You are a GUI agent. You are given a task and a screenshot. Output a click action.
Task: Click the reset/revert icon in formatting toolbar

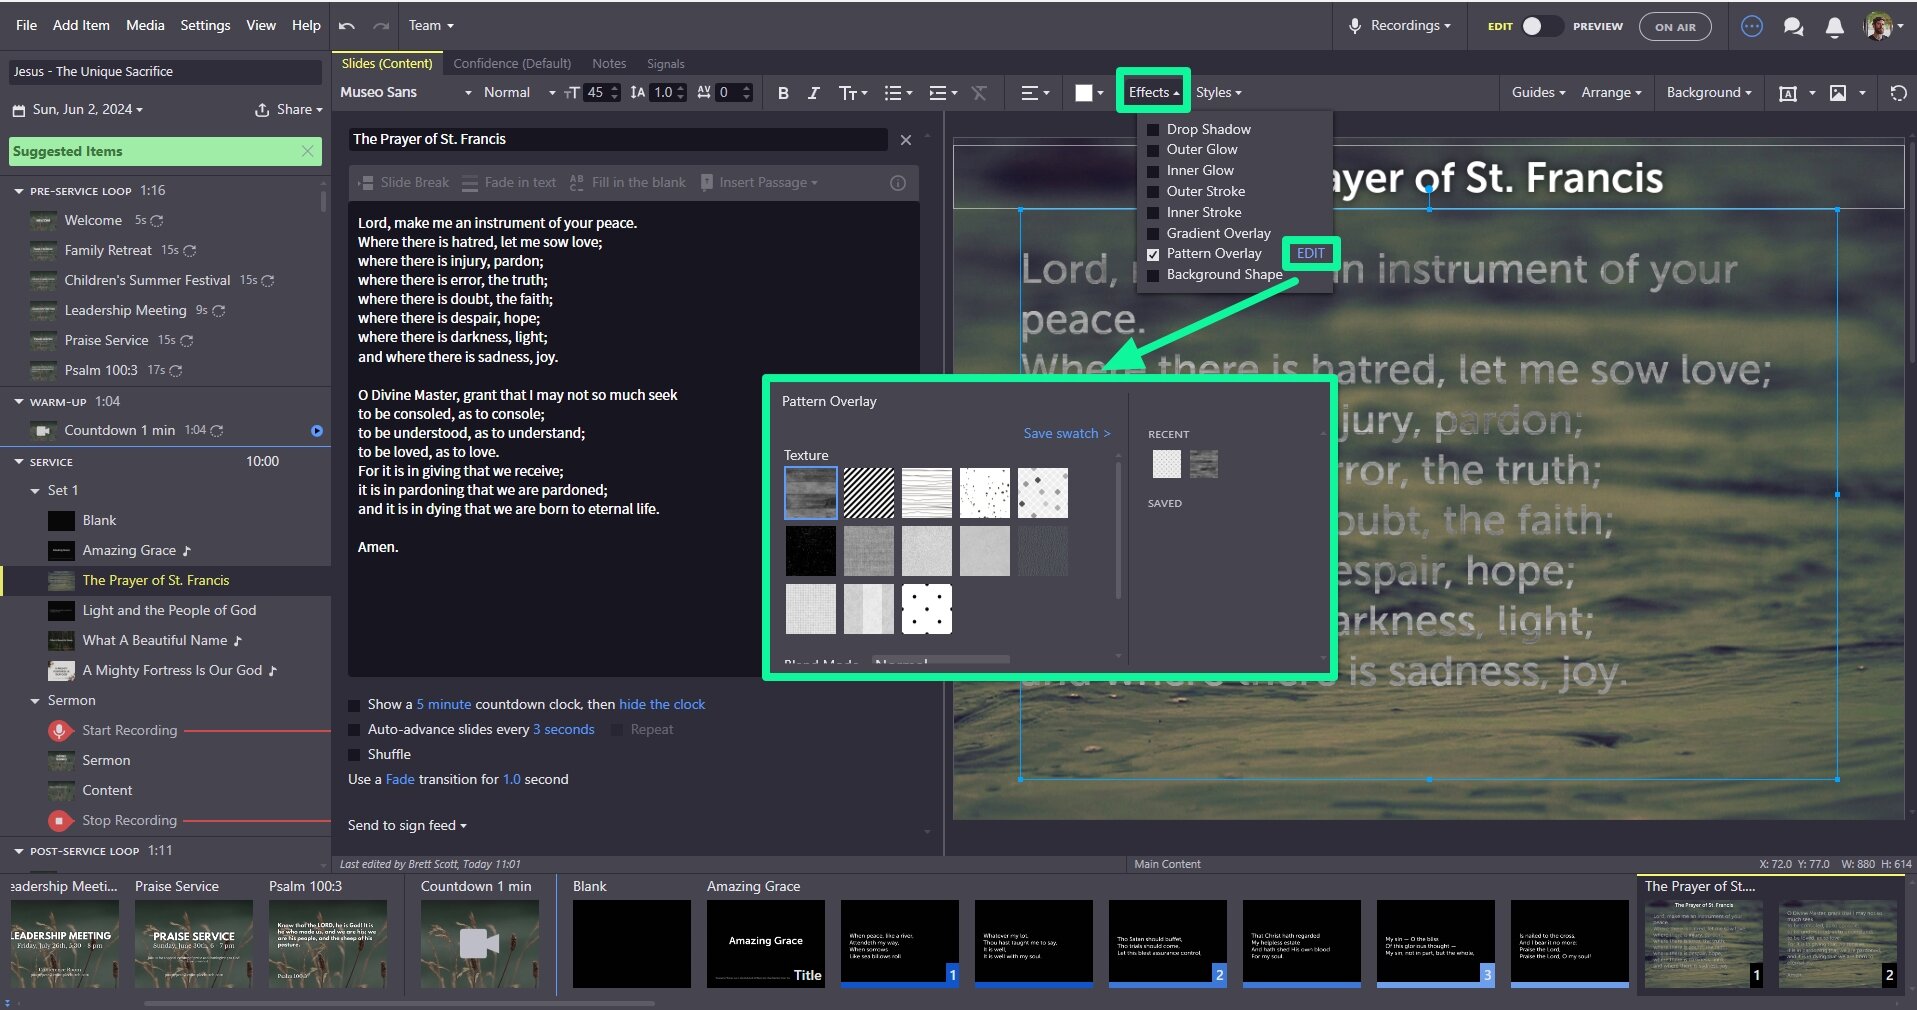pyautogui.click(x=1898, y=93)
